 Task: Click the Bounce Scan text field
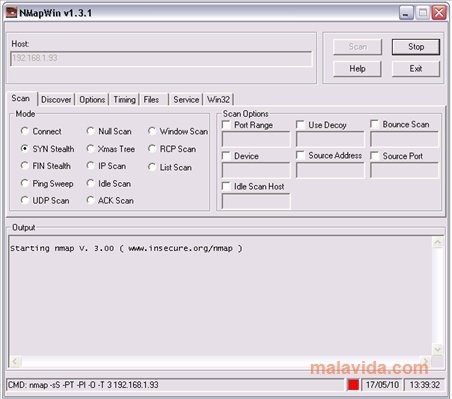[x=404, y=139]
